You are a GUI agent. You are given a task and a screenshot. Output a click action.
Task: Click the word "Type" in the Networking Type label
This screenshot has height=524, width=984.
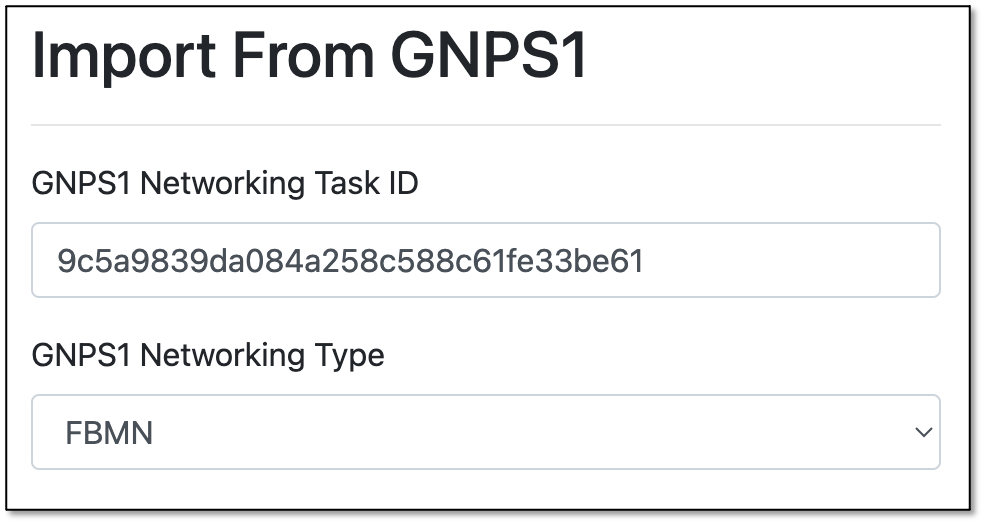click(344, 356)
